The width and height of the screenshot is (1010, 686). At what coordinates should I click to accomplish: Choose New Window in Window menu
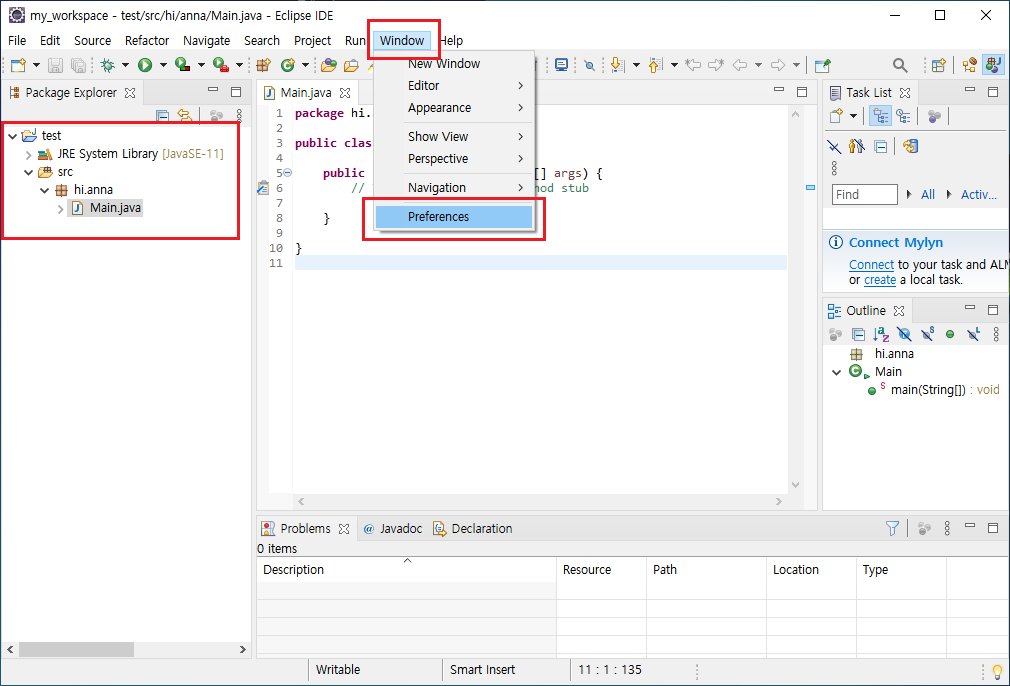tap(444, 64)
